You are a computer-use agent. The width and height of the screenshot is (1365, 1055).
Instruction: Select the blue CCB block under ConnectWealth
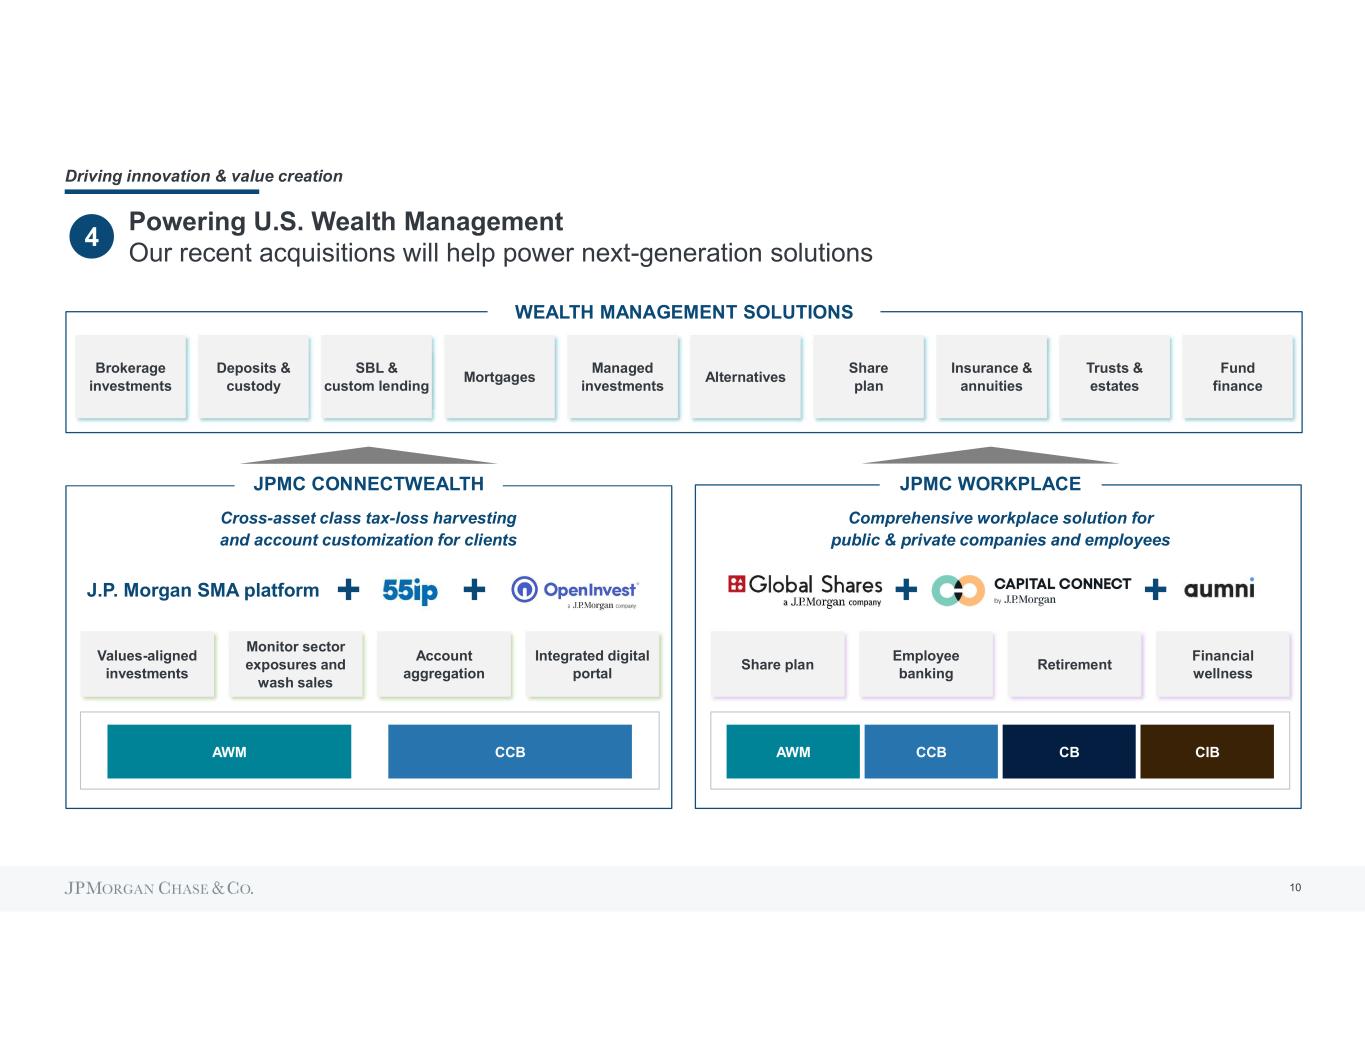[510, 752]
